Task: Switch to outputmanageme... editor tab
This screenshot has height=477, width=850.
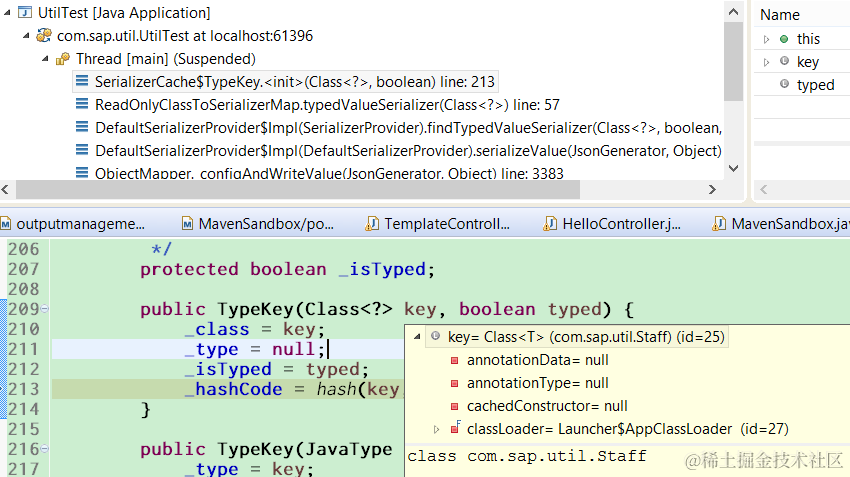Action: (x=73, y=224)
